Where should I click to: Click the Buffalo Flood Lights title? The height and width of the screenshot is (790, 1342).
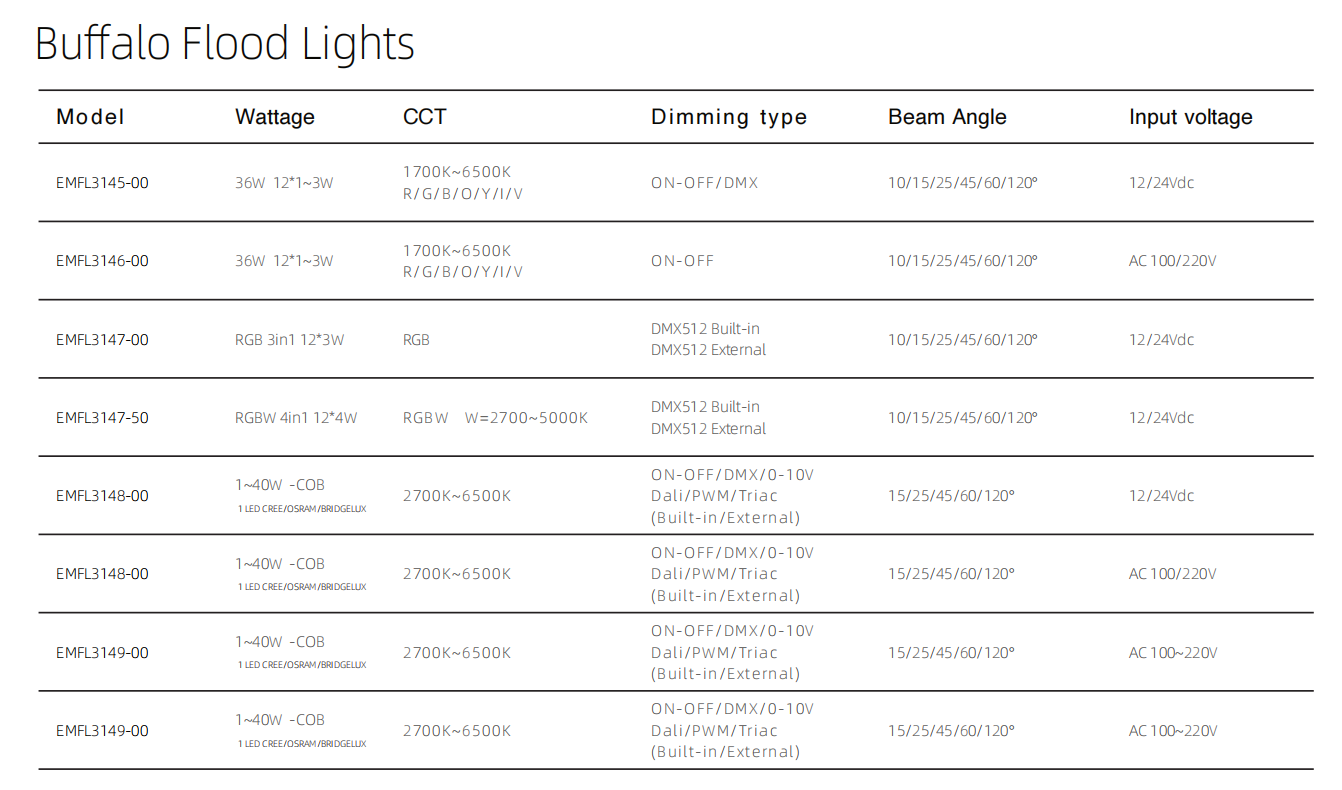(225, 44)
